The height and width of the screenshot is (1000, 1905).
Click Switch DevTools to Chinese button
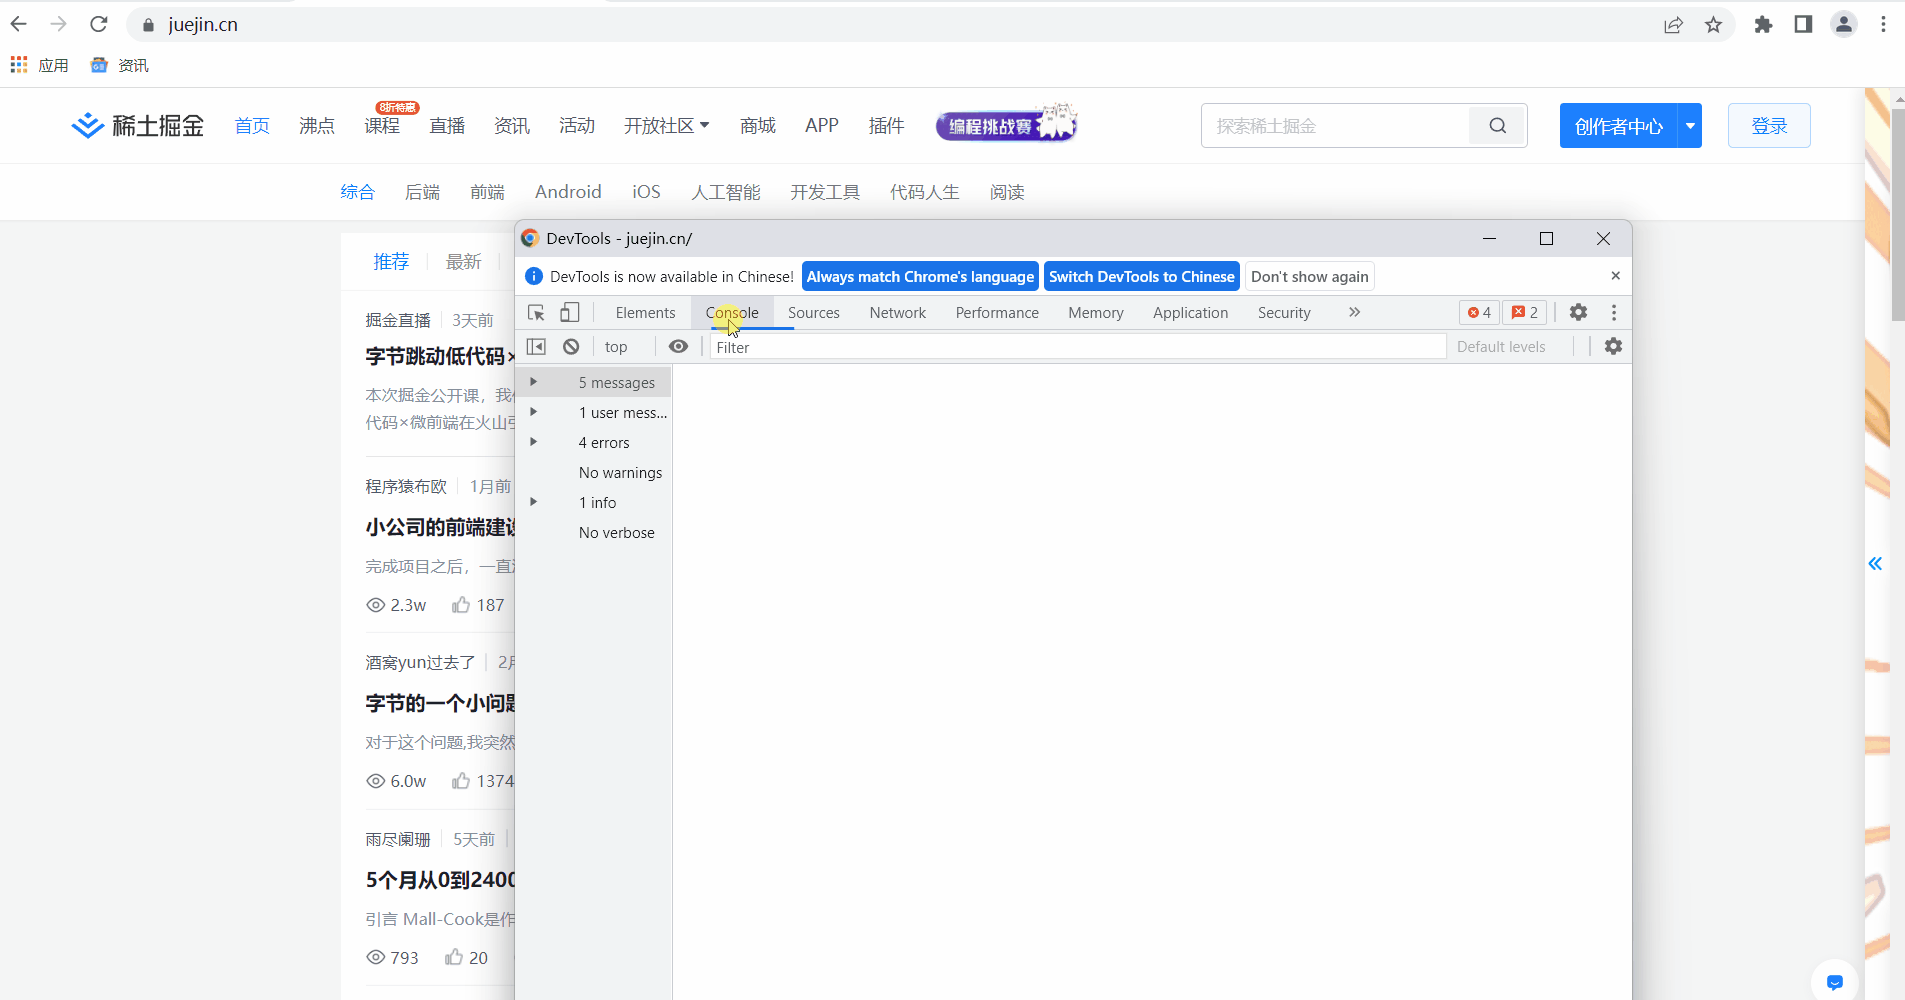click(x=1142, y=277)
